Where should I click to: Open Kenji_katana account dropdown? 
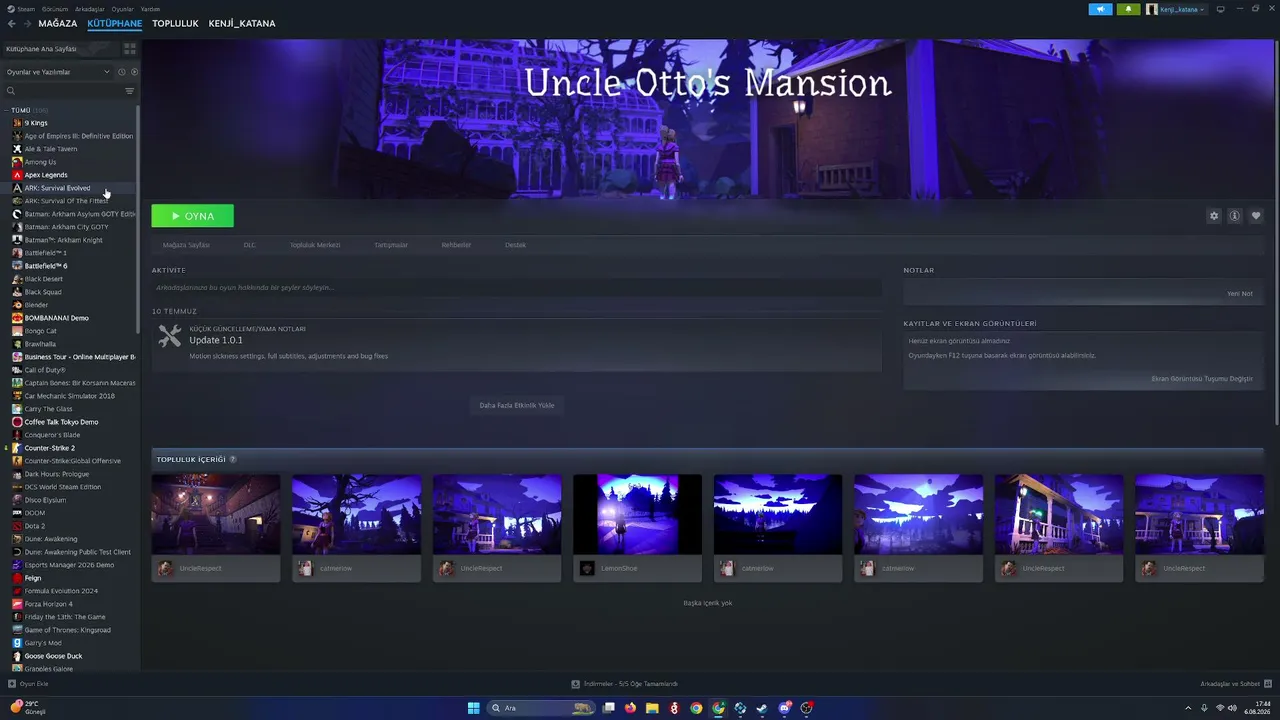pyautogui.click(x=1176, y=9)
